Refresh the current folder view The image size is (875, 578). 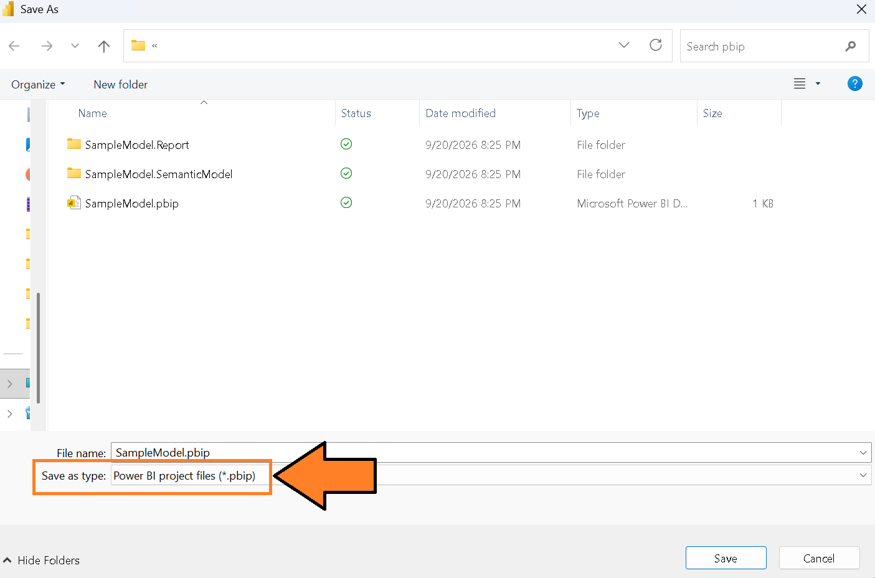[x=656, y=45]
